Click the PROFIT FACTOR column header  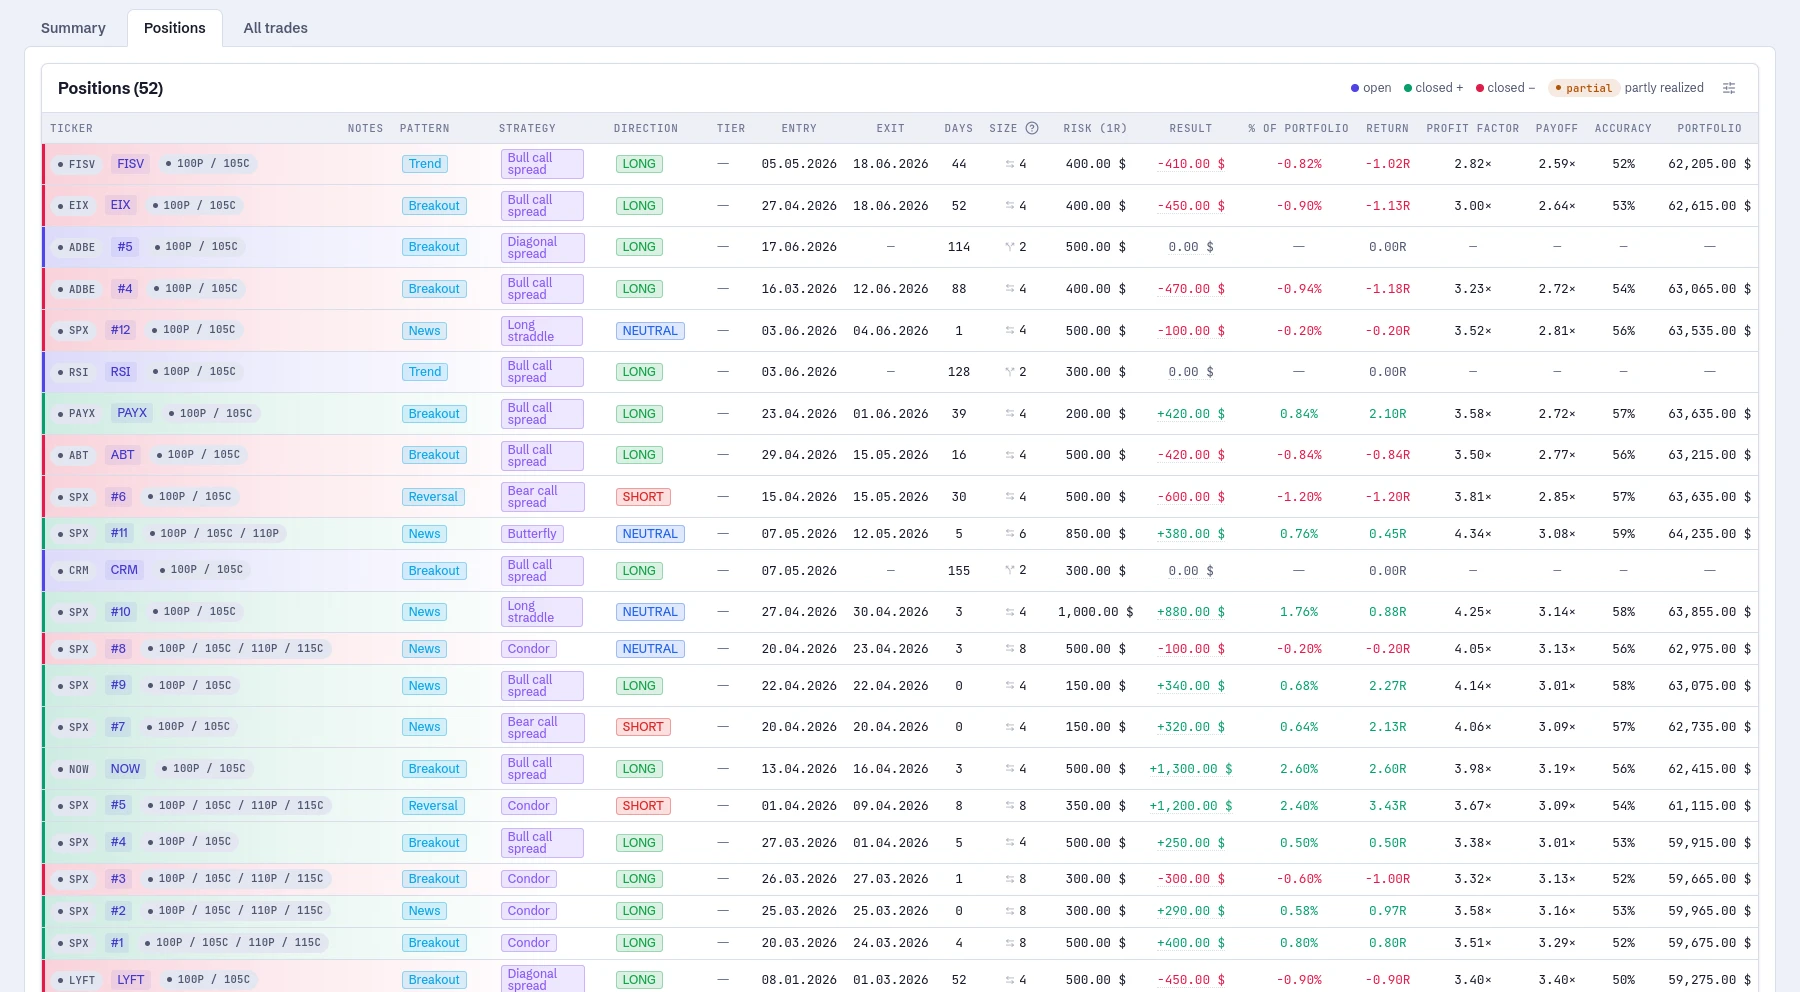tap(1473, 128)
